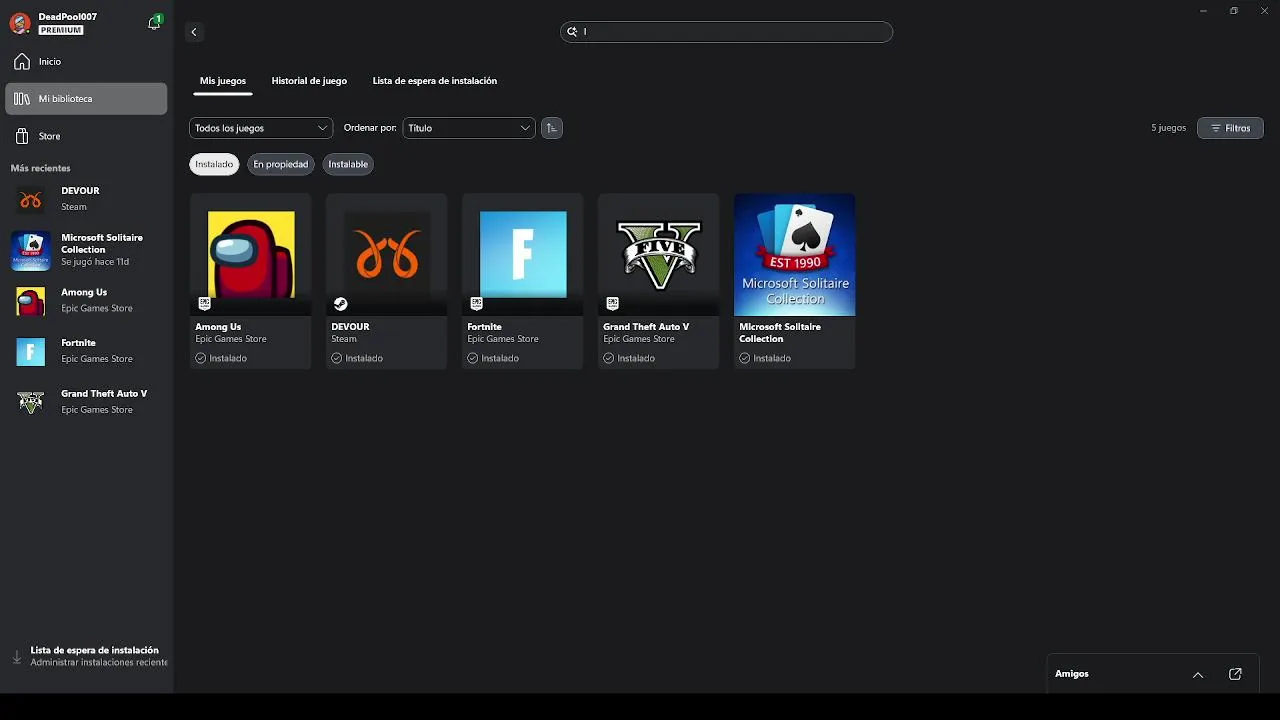Click the Store bag icon
1280x720 pixels.
(x=22, y=136)
